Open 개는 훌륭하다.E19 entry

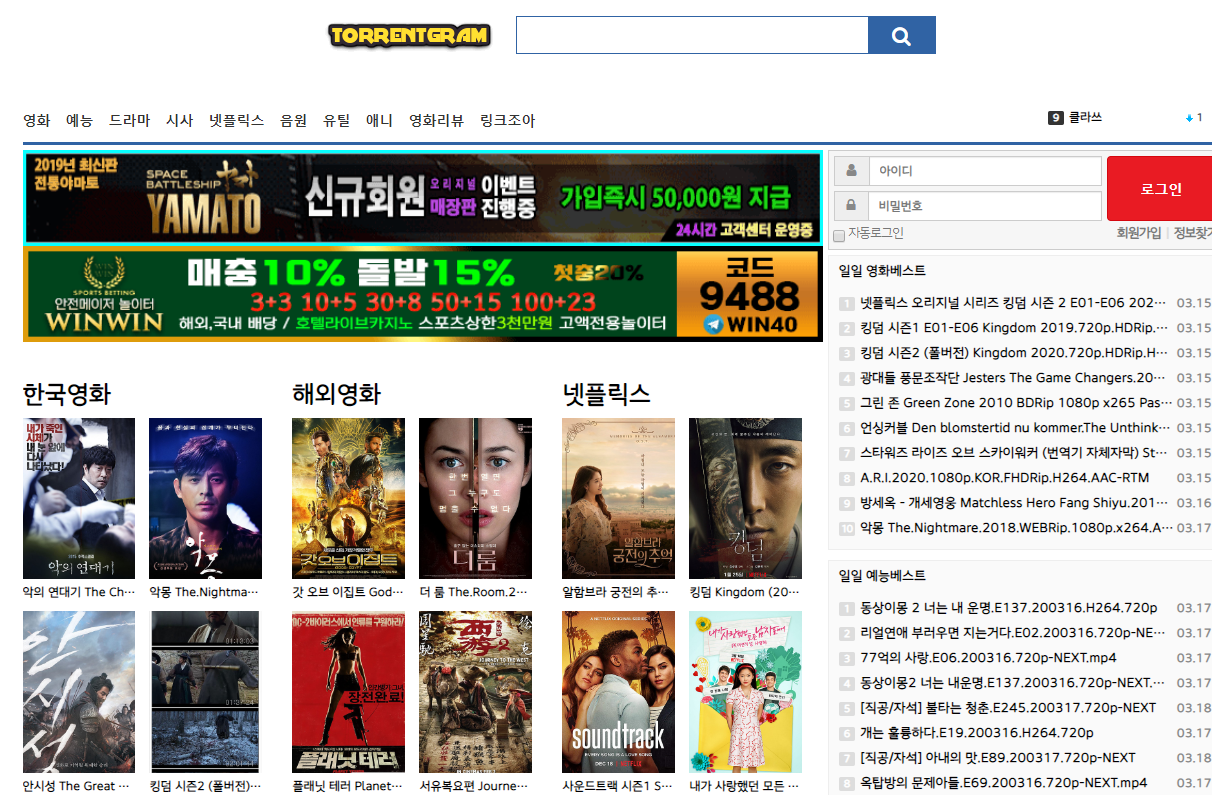point(977,732)
